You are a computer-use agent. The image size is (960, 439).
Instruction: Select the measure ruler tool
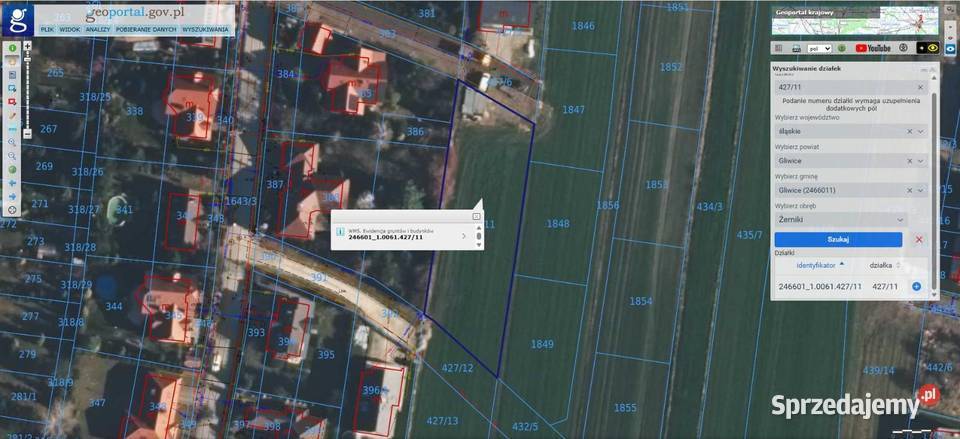click(12, 129)
